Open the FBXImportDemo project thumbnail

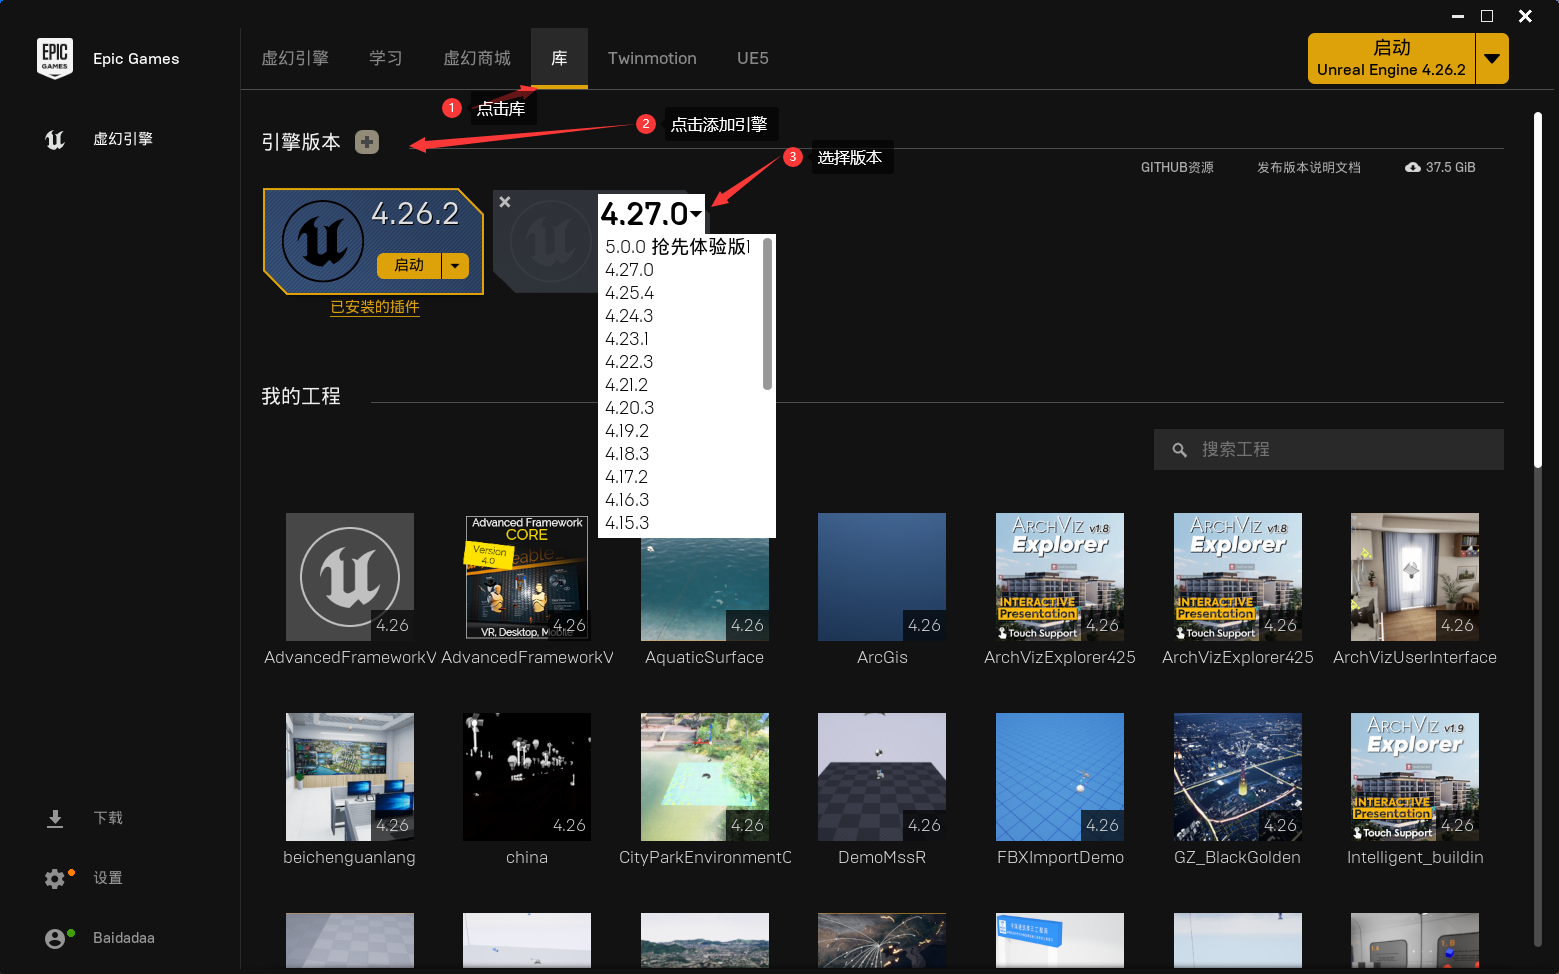pyautogui.click(x=1060, y=777)
